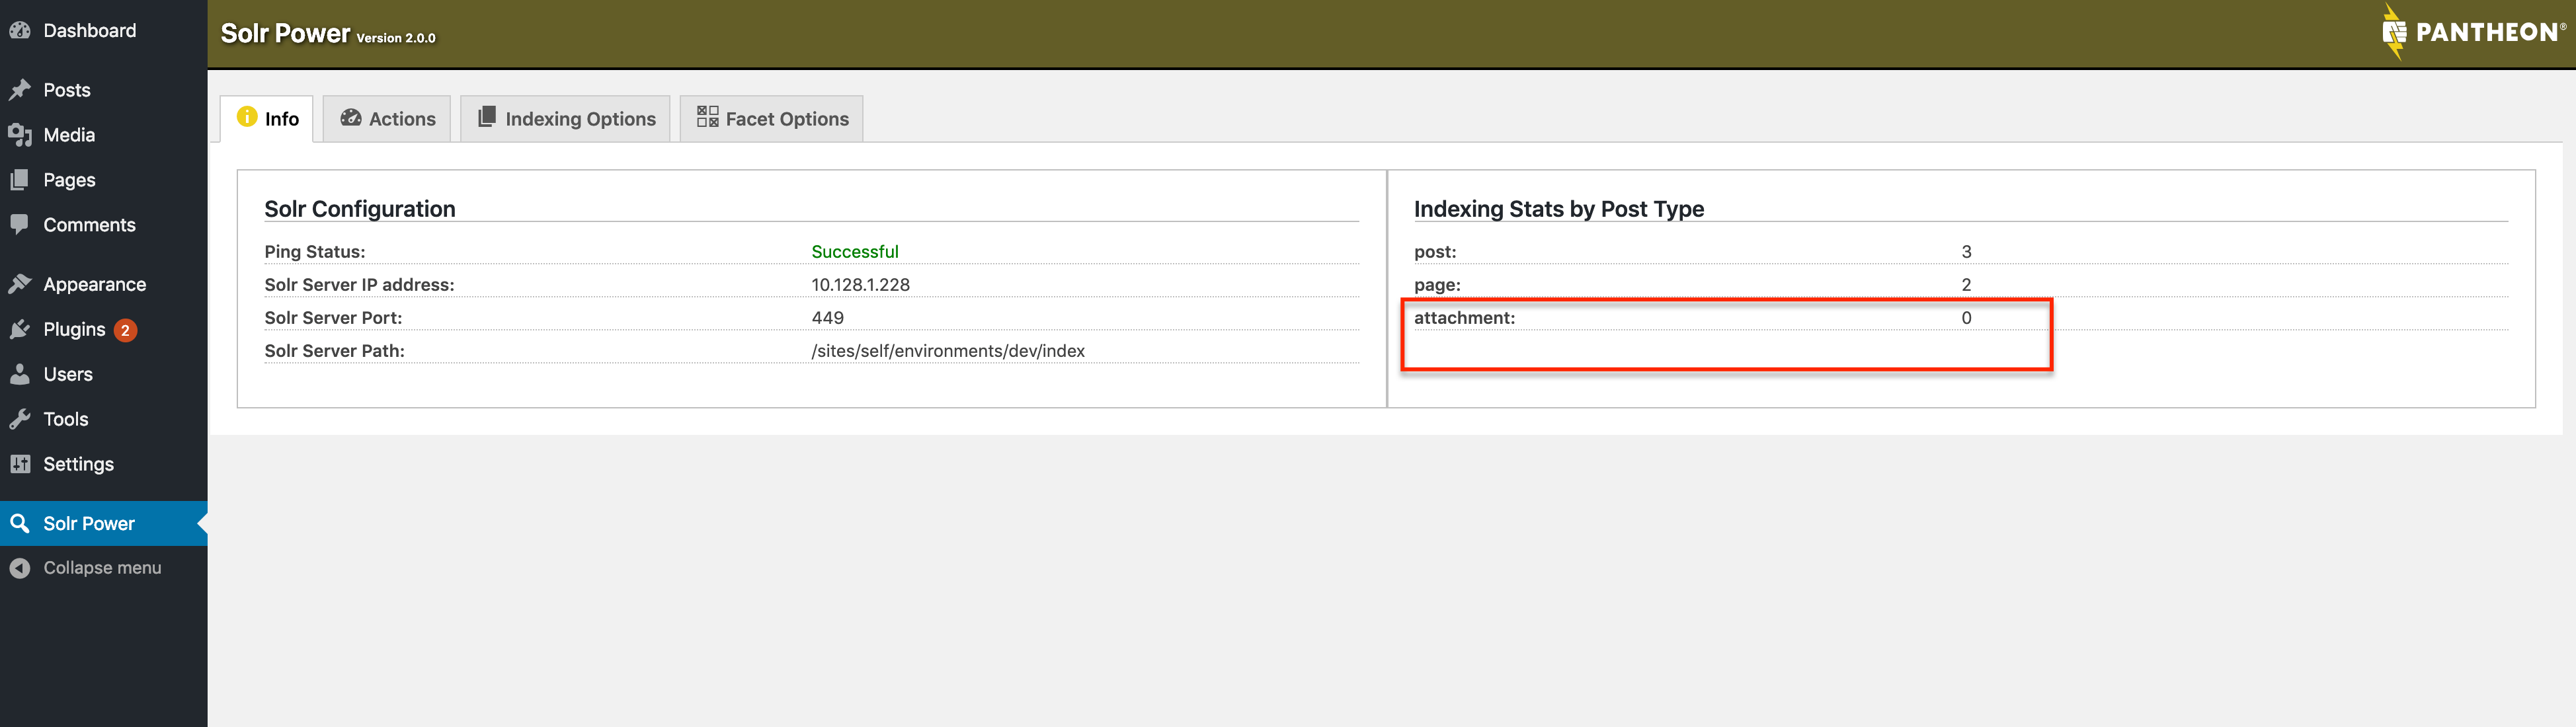Open the Appearance menu link
The height and width of the screenshot is (727, 2576).
click(x=94, y=284)
